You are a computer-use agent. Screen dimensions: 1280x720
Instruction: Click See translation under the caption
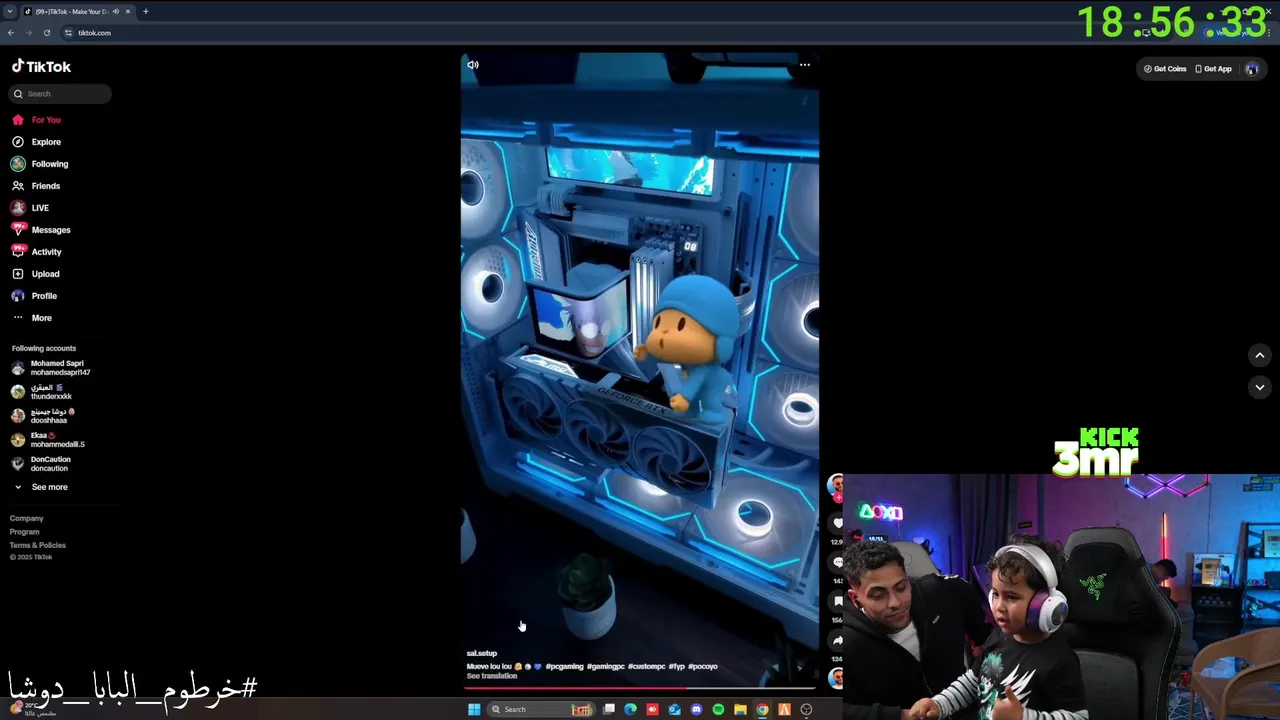click(492, 676)
